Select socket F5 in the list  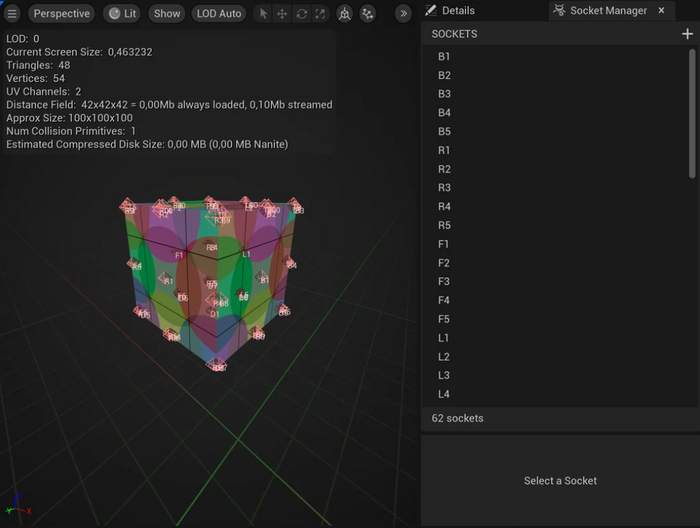tap(444, 319)
